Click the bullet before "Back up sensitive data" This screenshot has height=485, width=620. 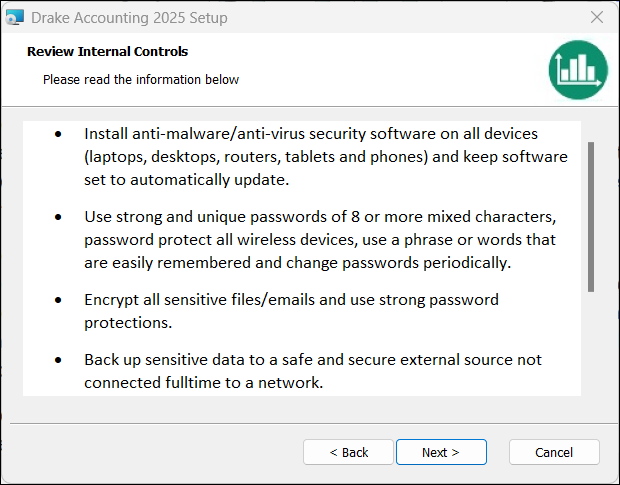(x=59, y=359)
